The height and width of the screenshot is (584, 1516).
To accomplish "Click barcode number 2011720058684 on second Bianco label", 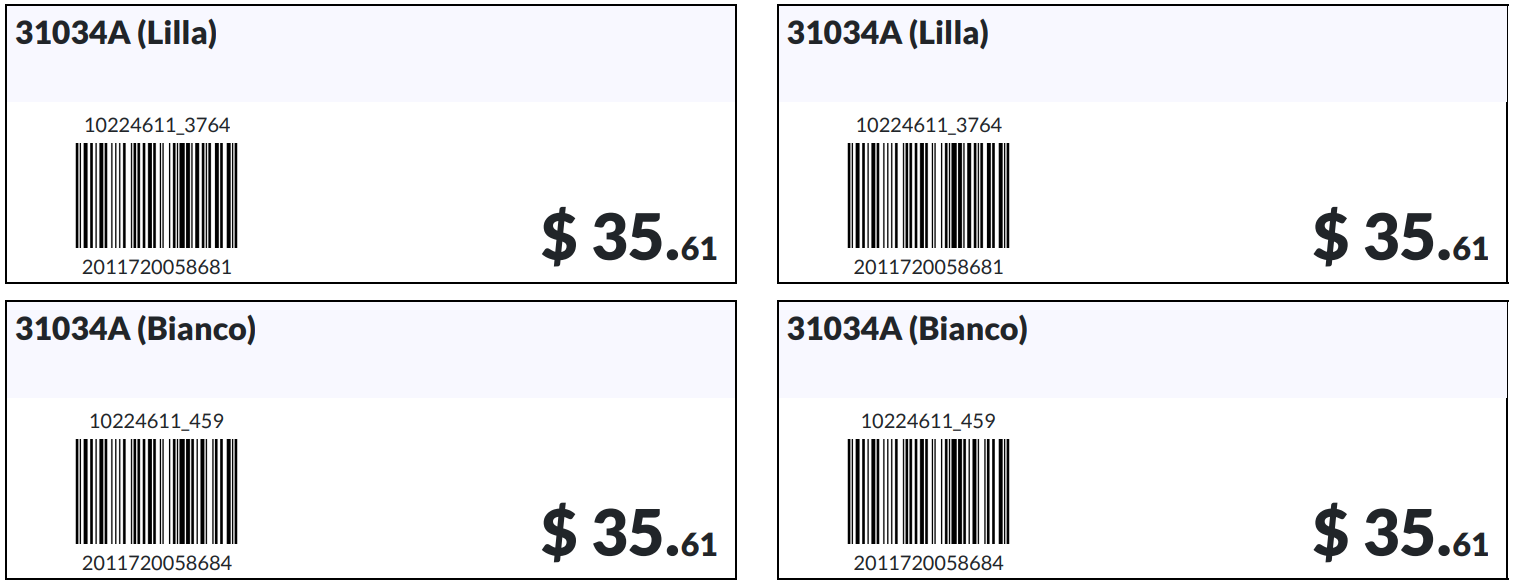I will coord(929,563).
